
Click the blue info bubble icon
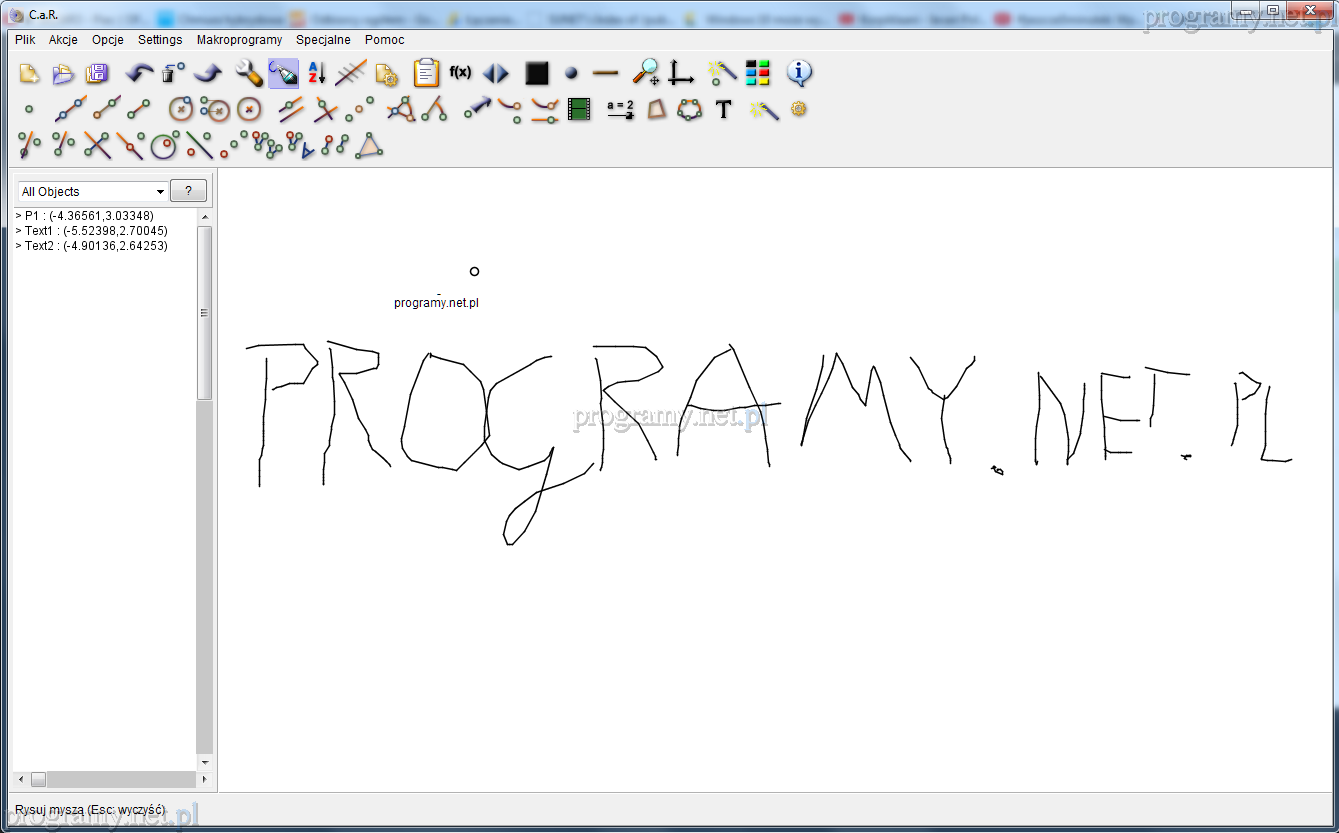799,72
